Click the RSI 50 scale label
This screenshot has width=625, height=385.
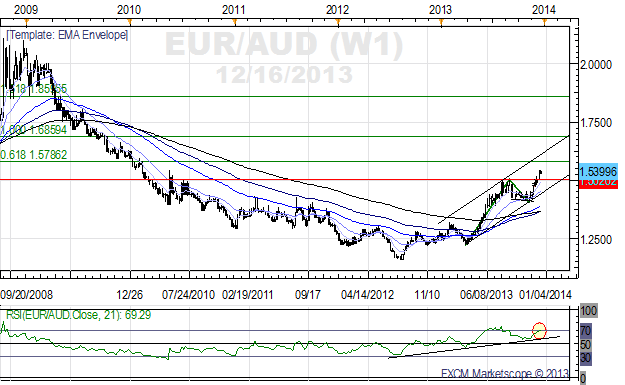(586, 344)
